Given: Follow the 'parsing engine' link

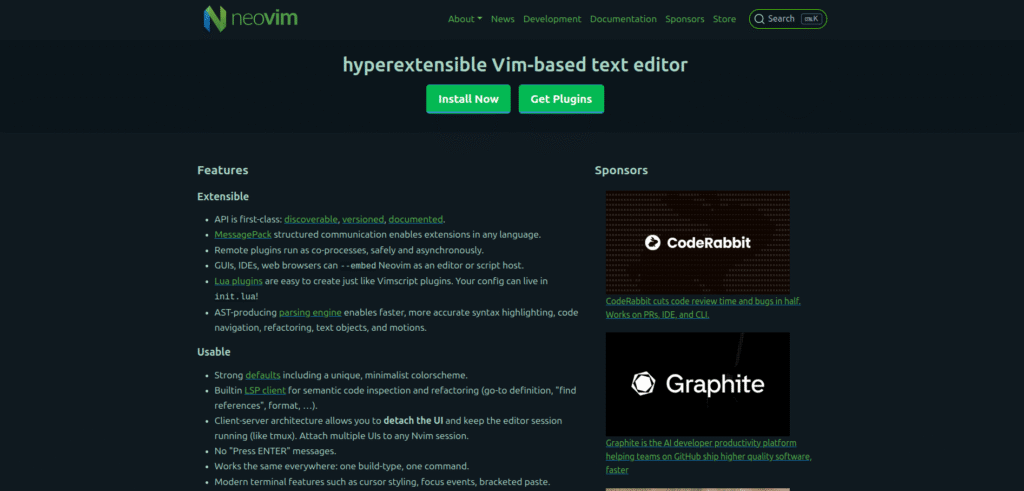Looking at the screenshot, I should click(x=309, y=313).
